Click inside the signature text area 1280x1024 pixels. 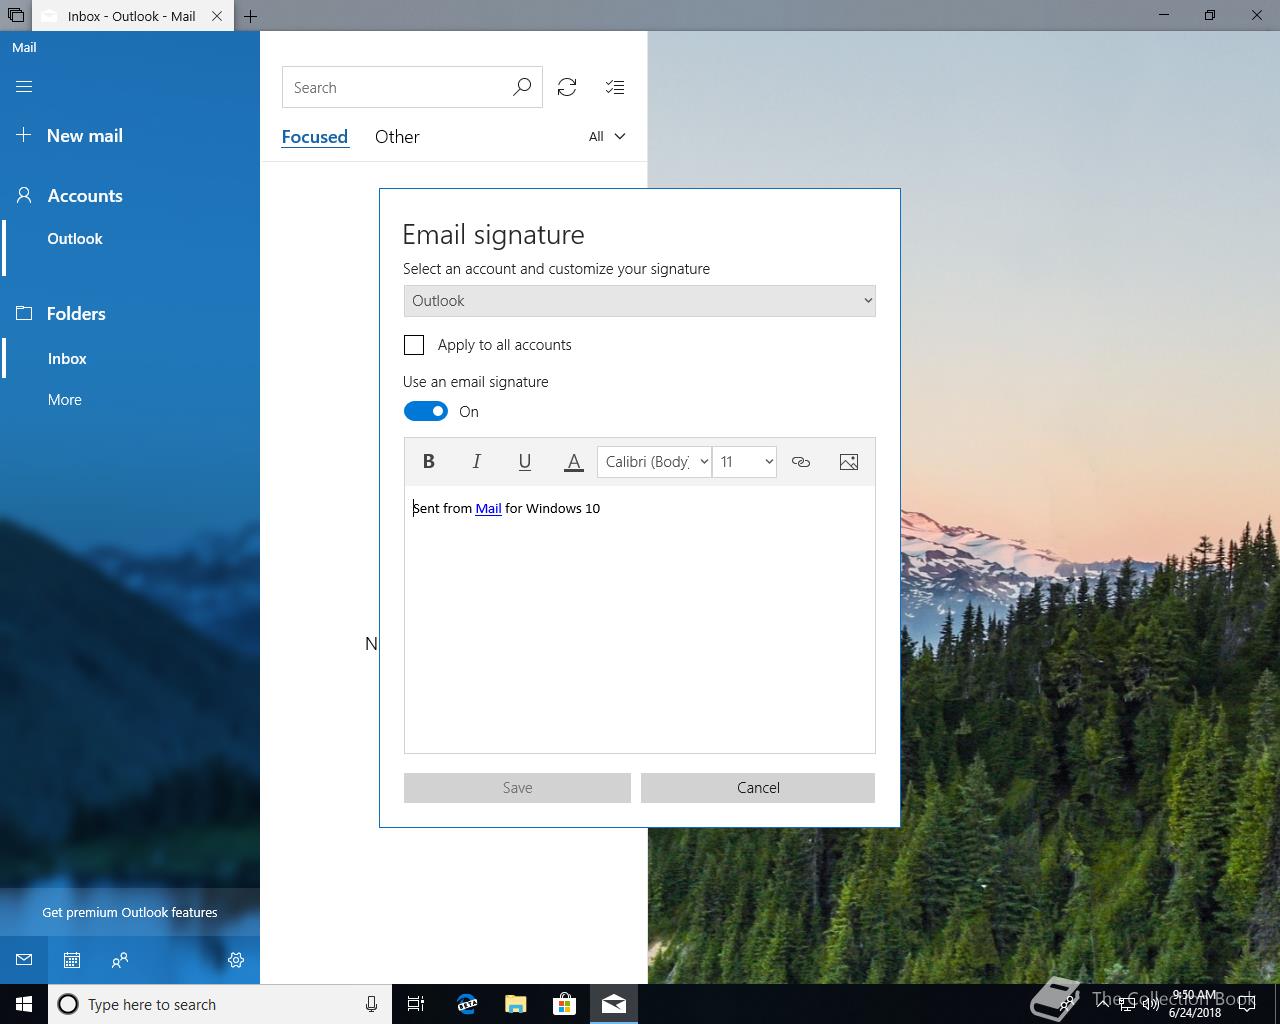click(x=640, y=619)
